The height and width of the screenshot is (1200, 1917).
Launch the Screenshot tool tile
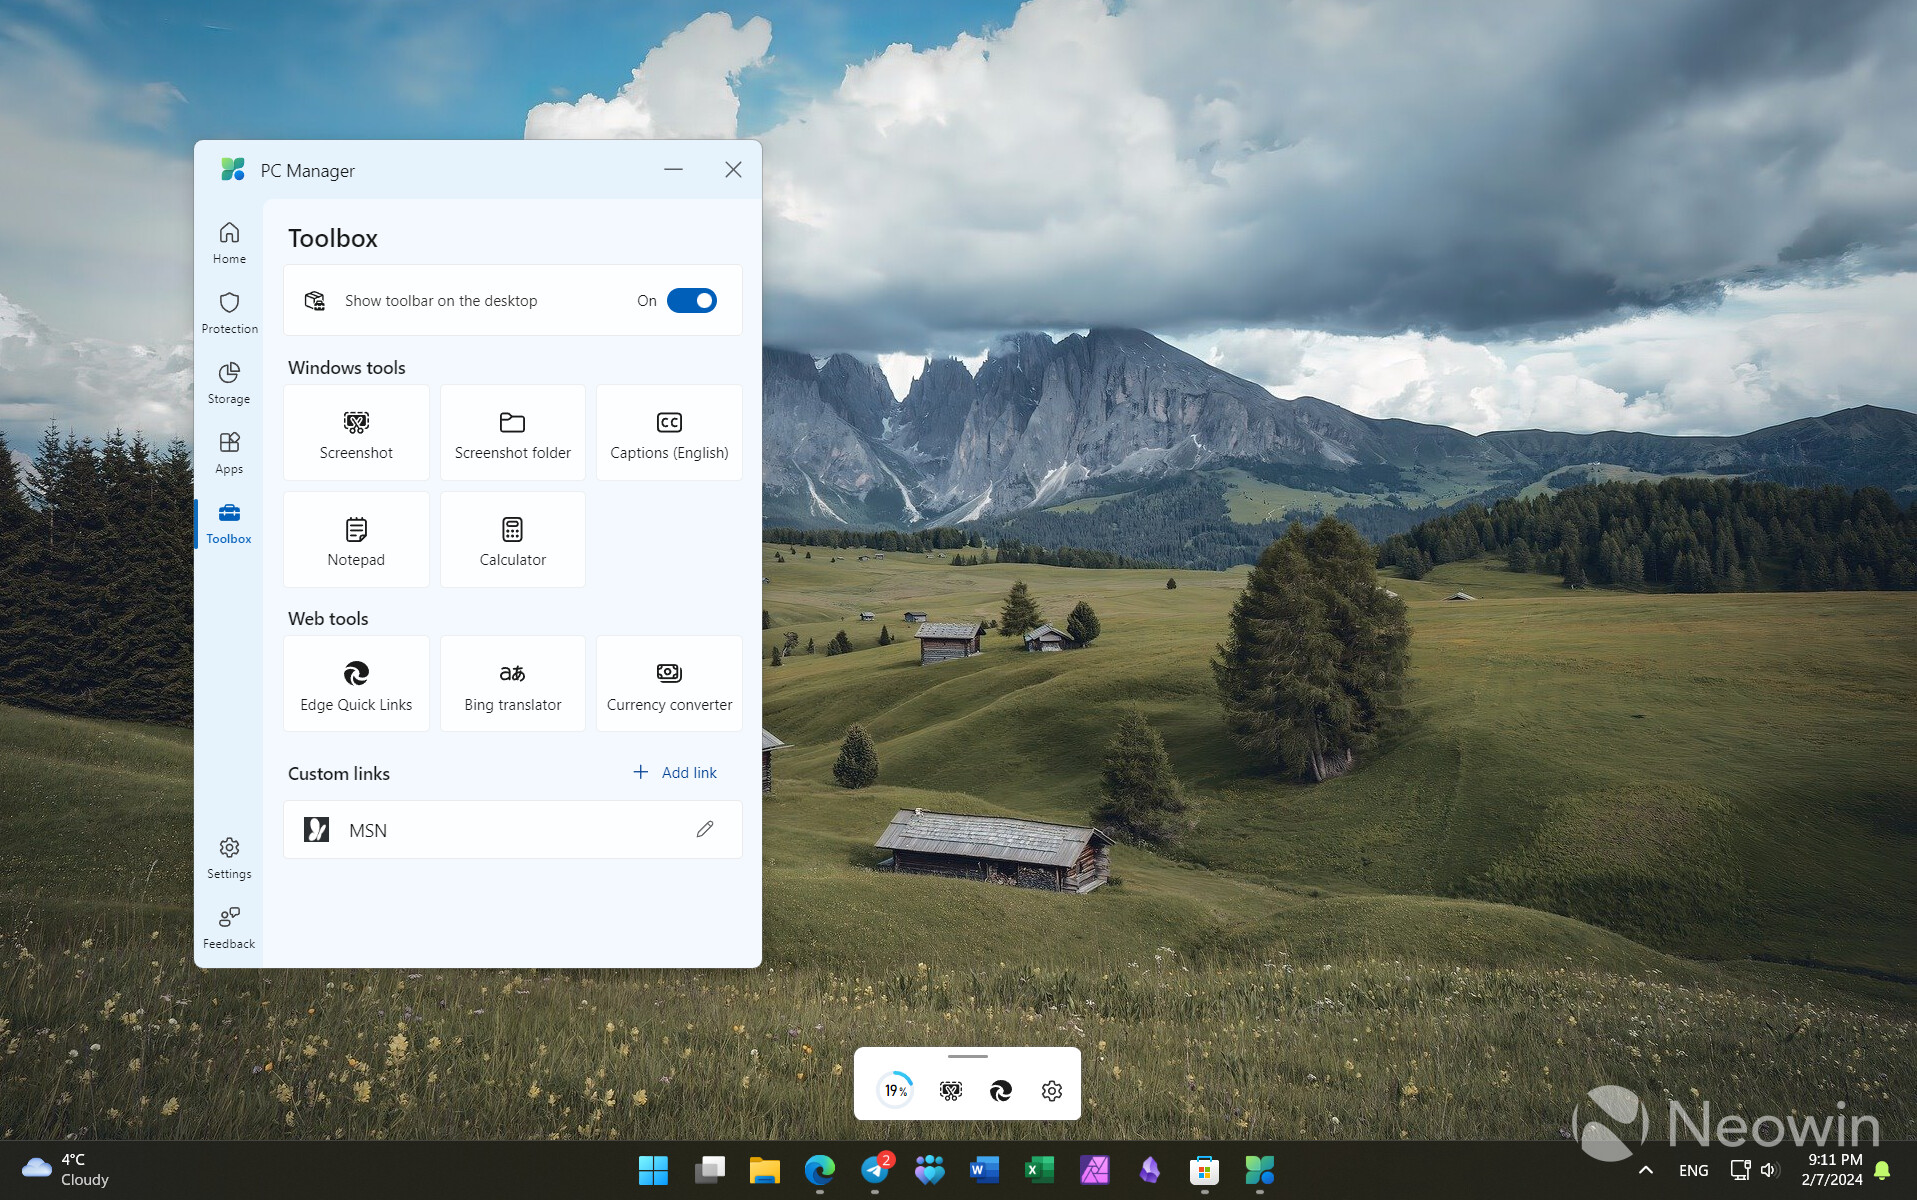(356, 433)
